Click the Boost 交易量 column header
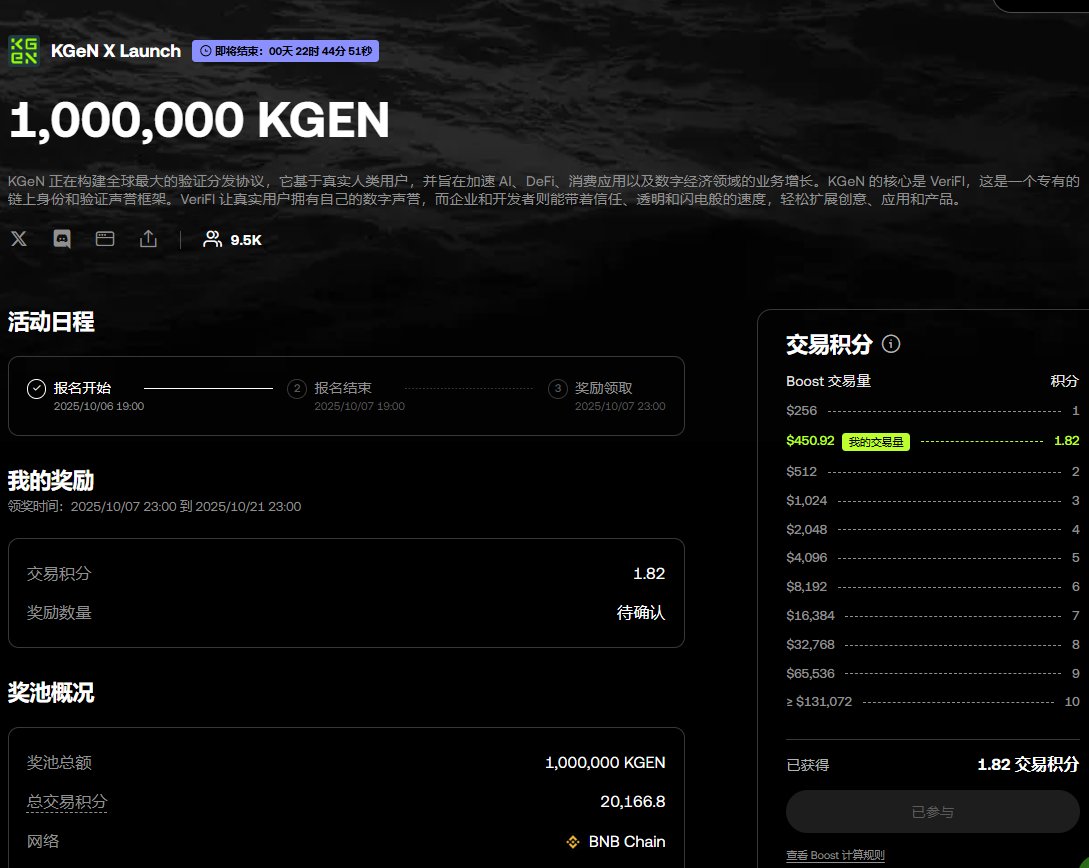Screen dimensions: 1089x868 [828, 381]
